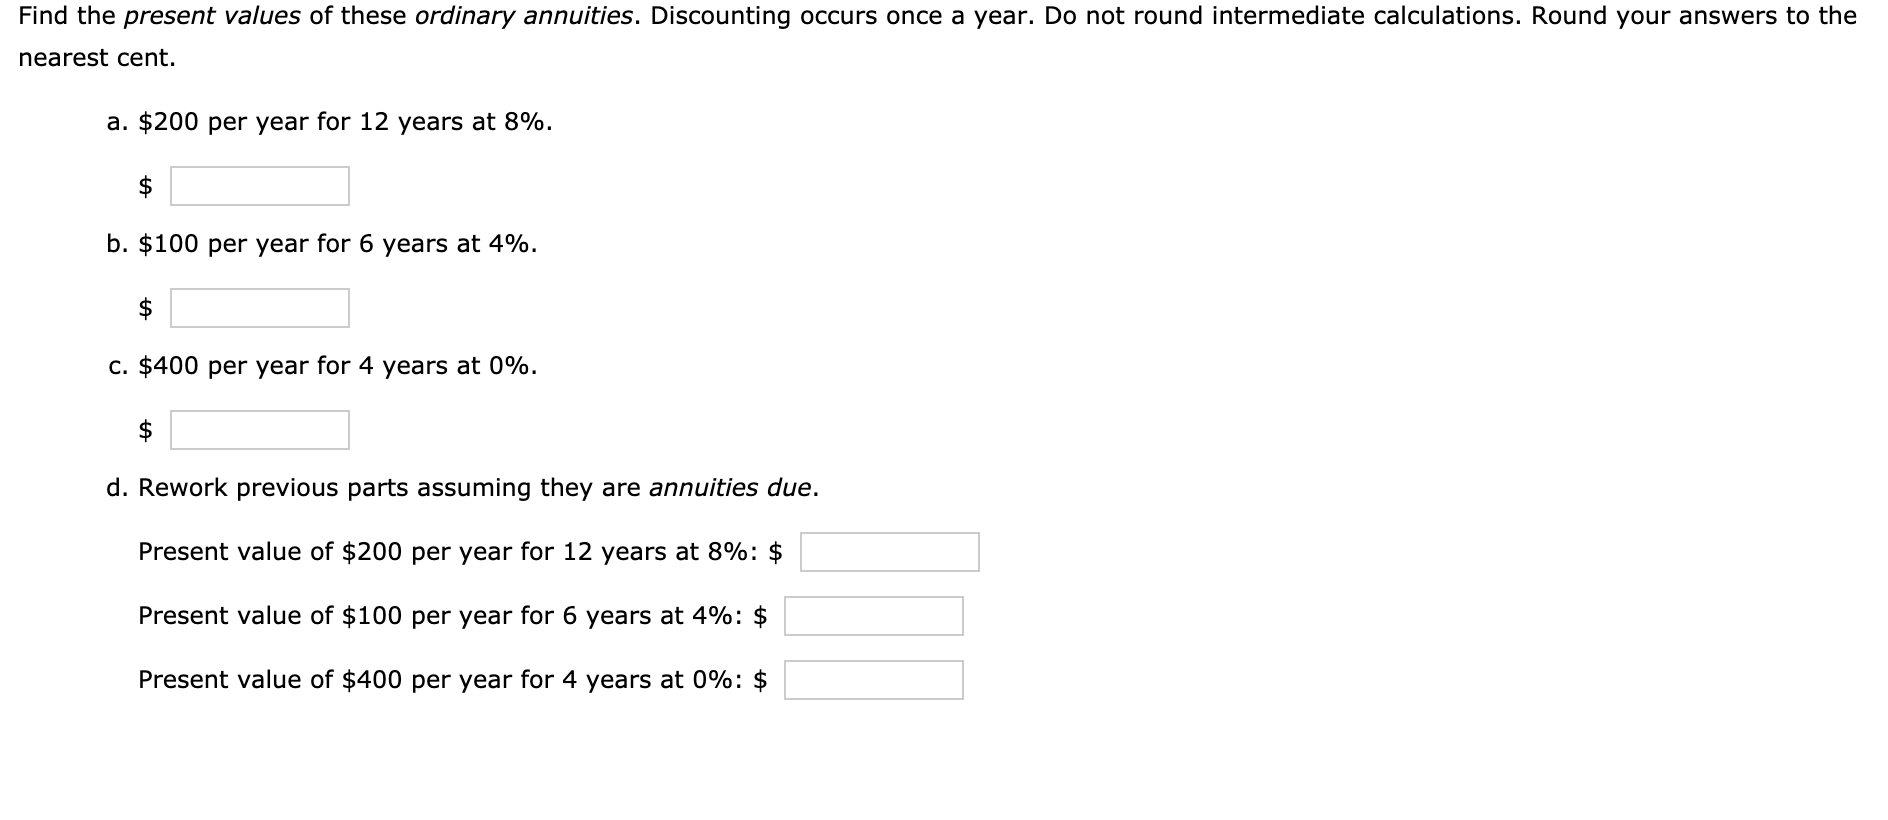Click the answer field for part a
The height and width of the screenshot is (820, 1888).
tap(260, 186)
